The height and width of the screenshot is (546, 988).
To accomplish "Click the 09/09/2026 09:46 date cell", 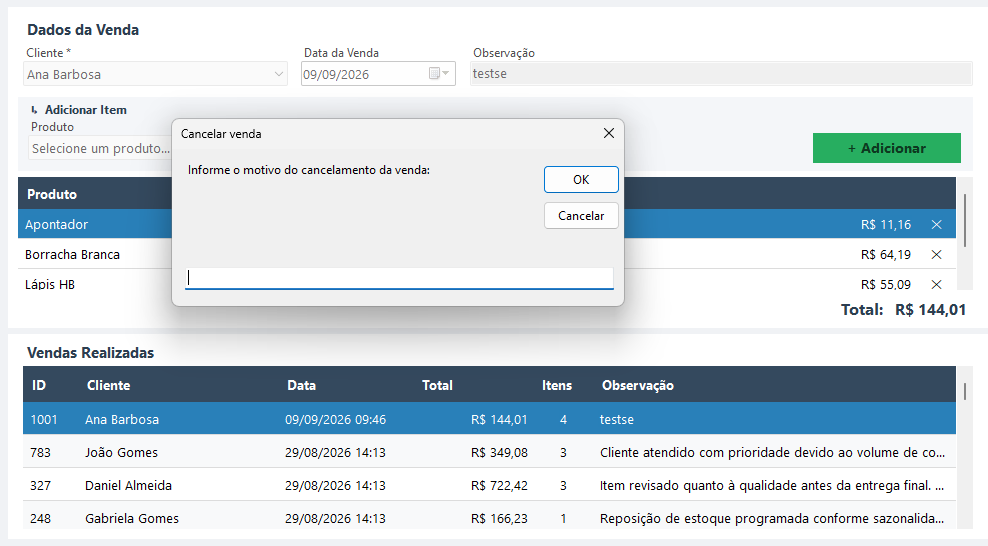I will point(335,419).
